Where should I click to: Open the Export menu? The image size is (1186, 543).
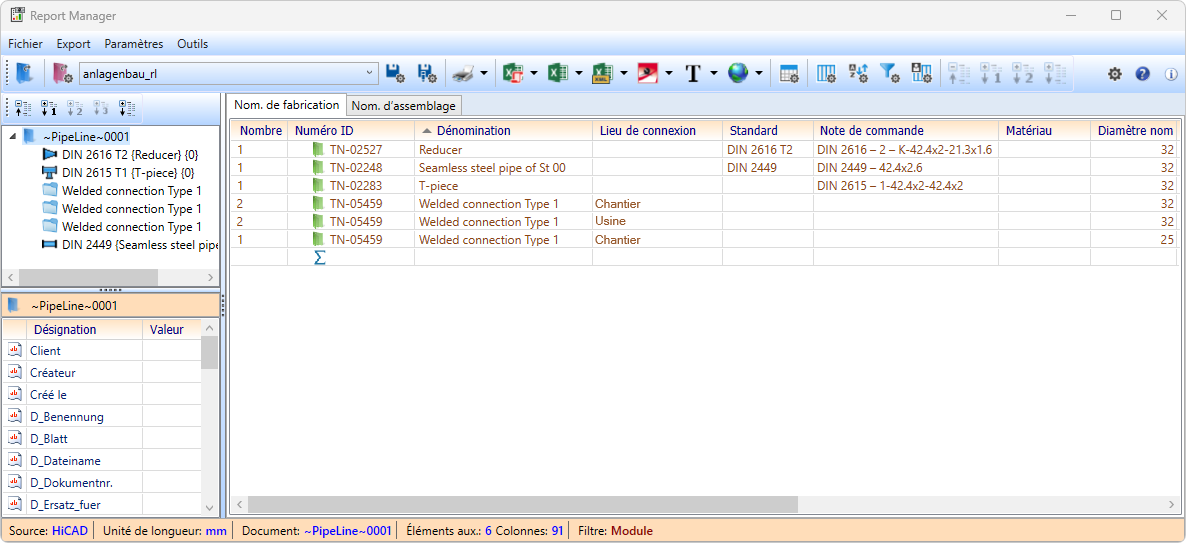[x=73, y=44]
